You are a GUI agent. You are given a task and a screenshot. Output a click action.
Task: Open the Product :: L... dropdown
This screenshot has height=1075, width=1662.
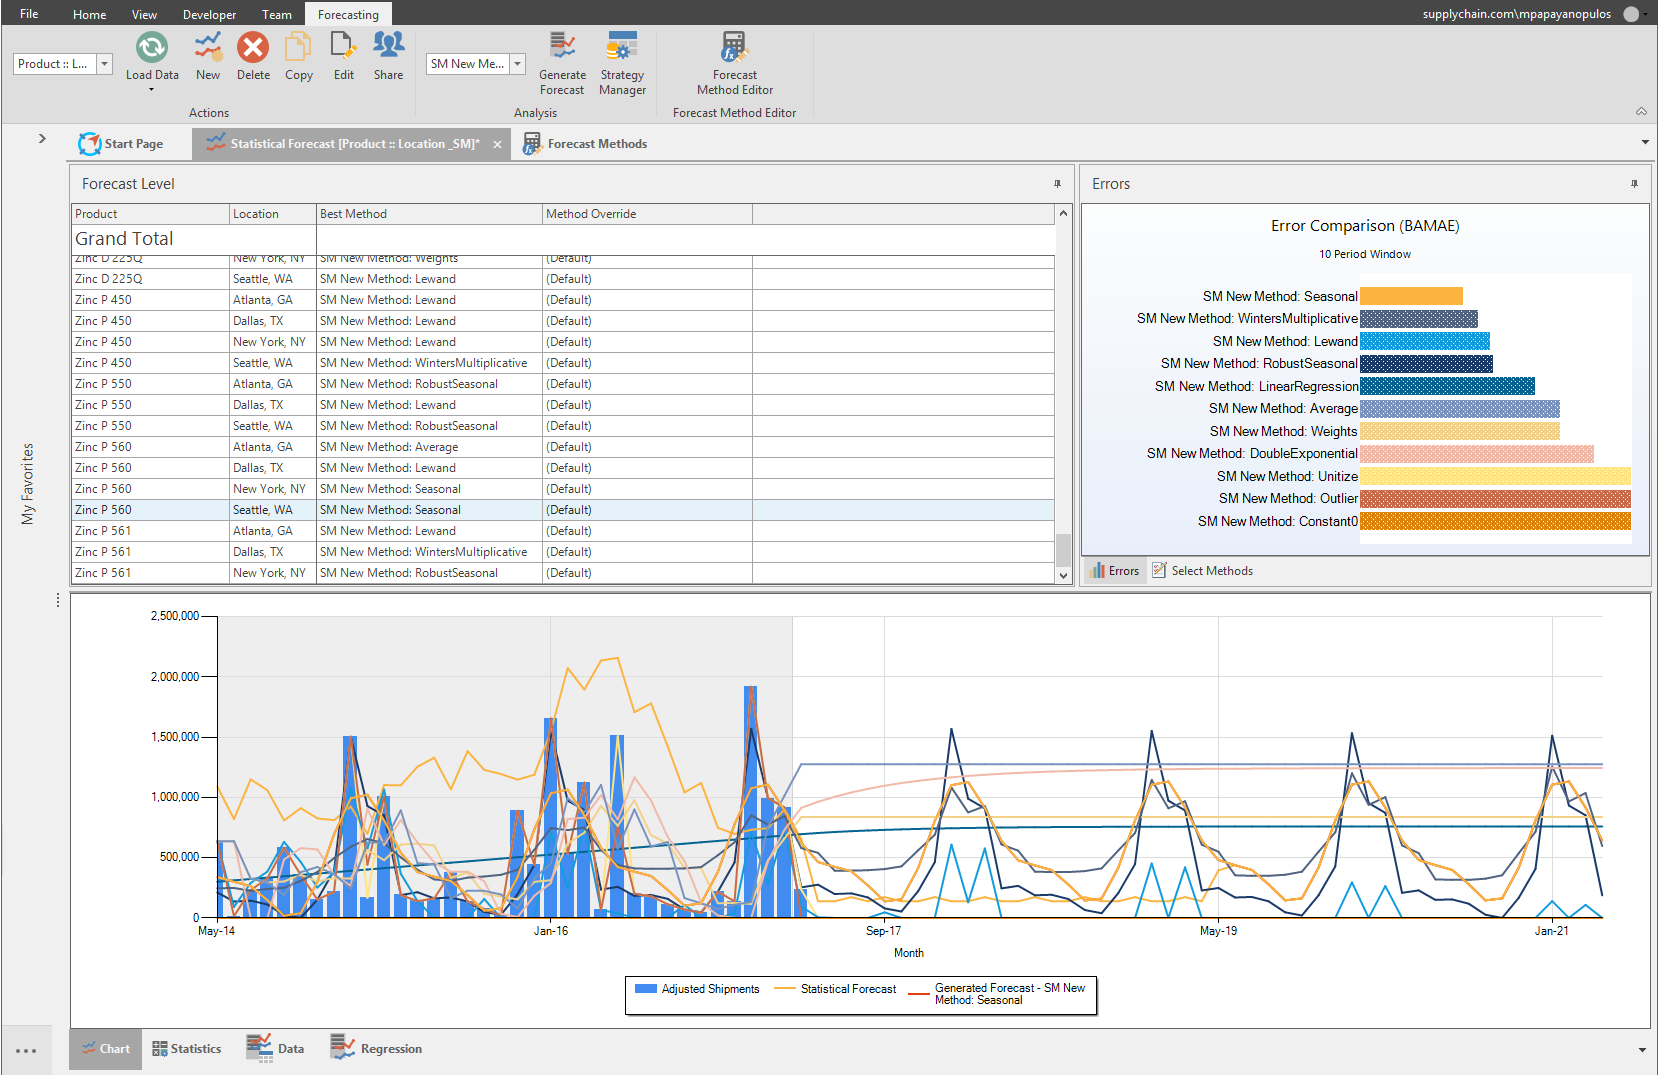tap(104, 64)
